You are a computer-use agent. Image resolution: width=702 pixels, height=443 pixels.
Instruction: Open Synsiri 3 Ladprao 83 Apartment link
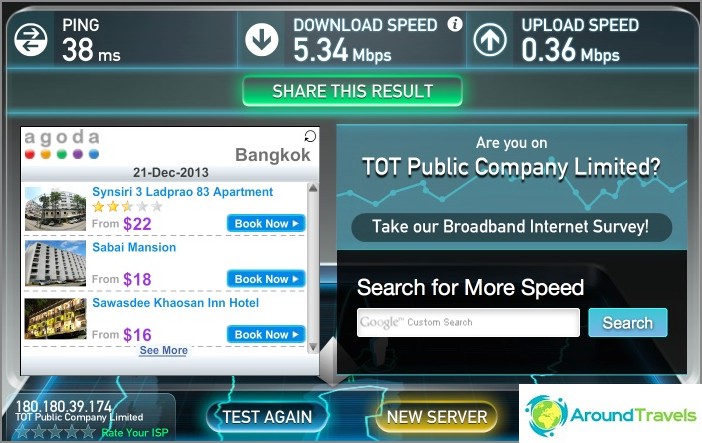pos(182,192)
